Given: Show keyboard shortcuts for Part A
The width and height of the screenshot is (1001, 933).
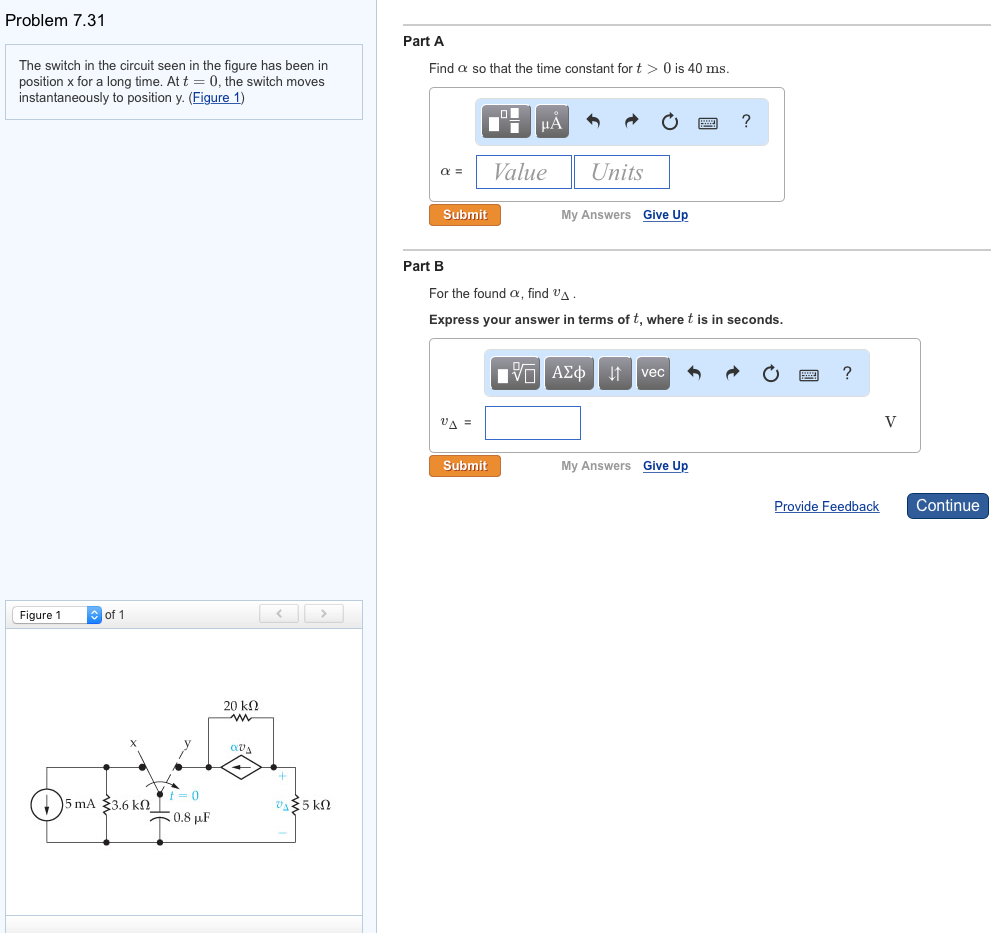Looking at the screenshot, I should click(708, 122).
